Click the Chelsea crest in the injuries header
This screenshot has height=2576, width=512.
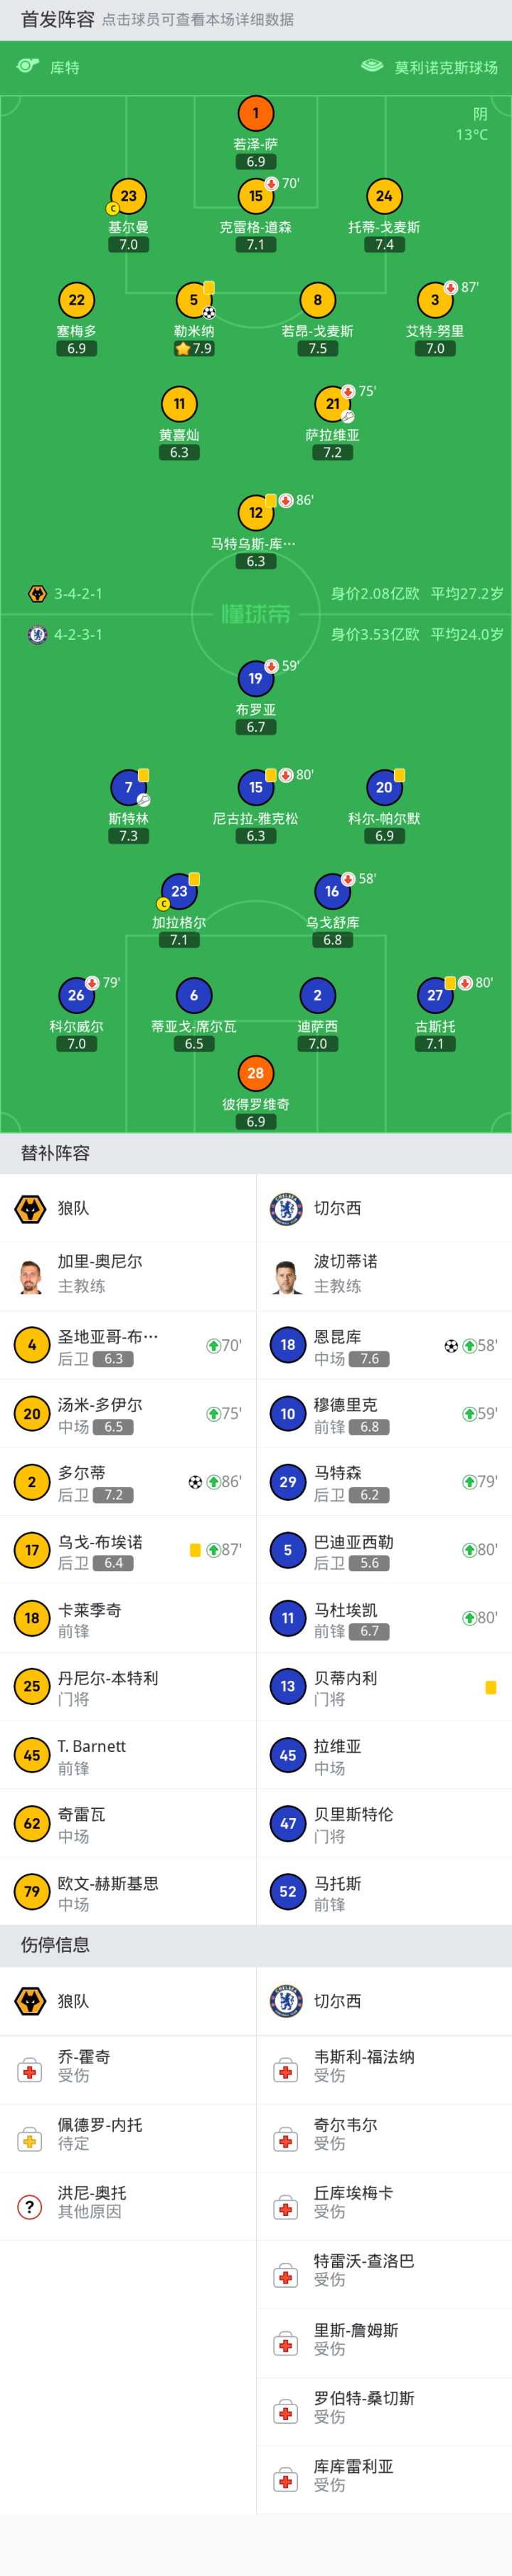coord(287,2001)
